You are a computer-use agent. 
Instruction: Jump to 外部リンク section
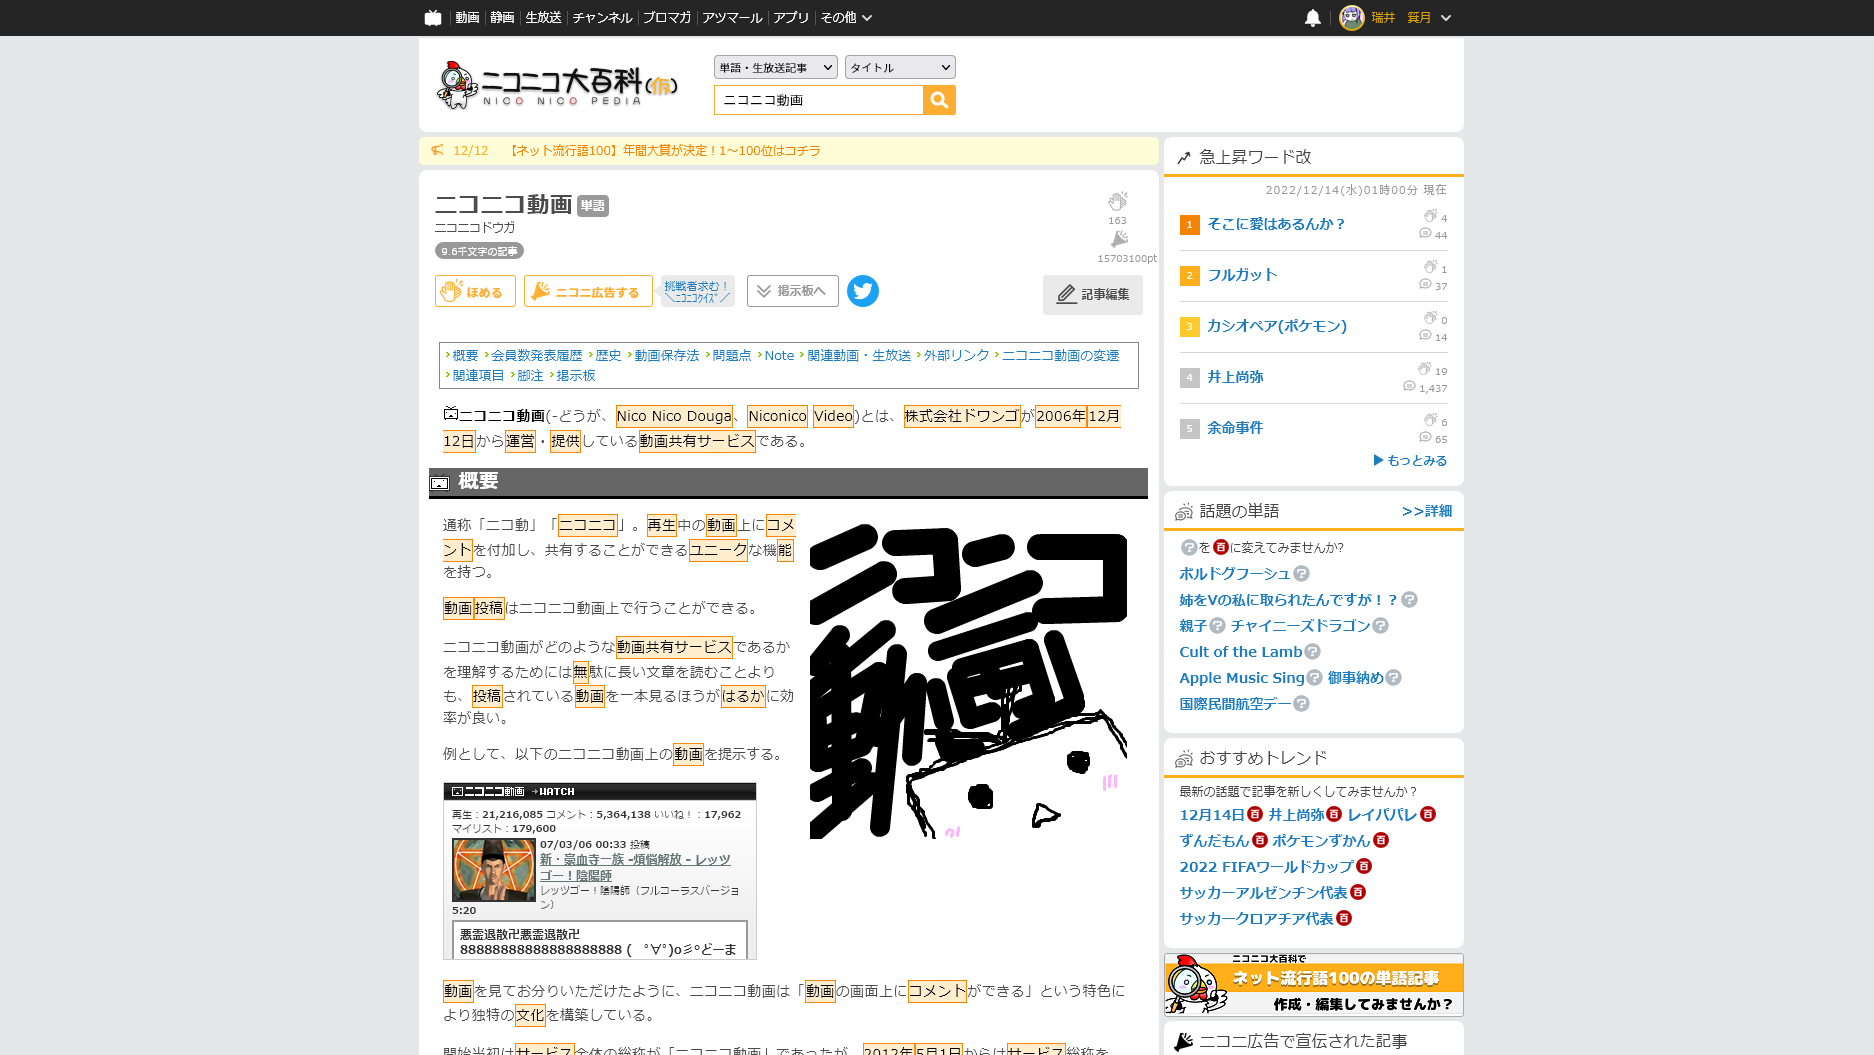click(956, 356)
